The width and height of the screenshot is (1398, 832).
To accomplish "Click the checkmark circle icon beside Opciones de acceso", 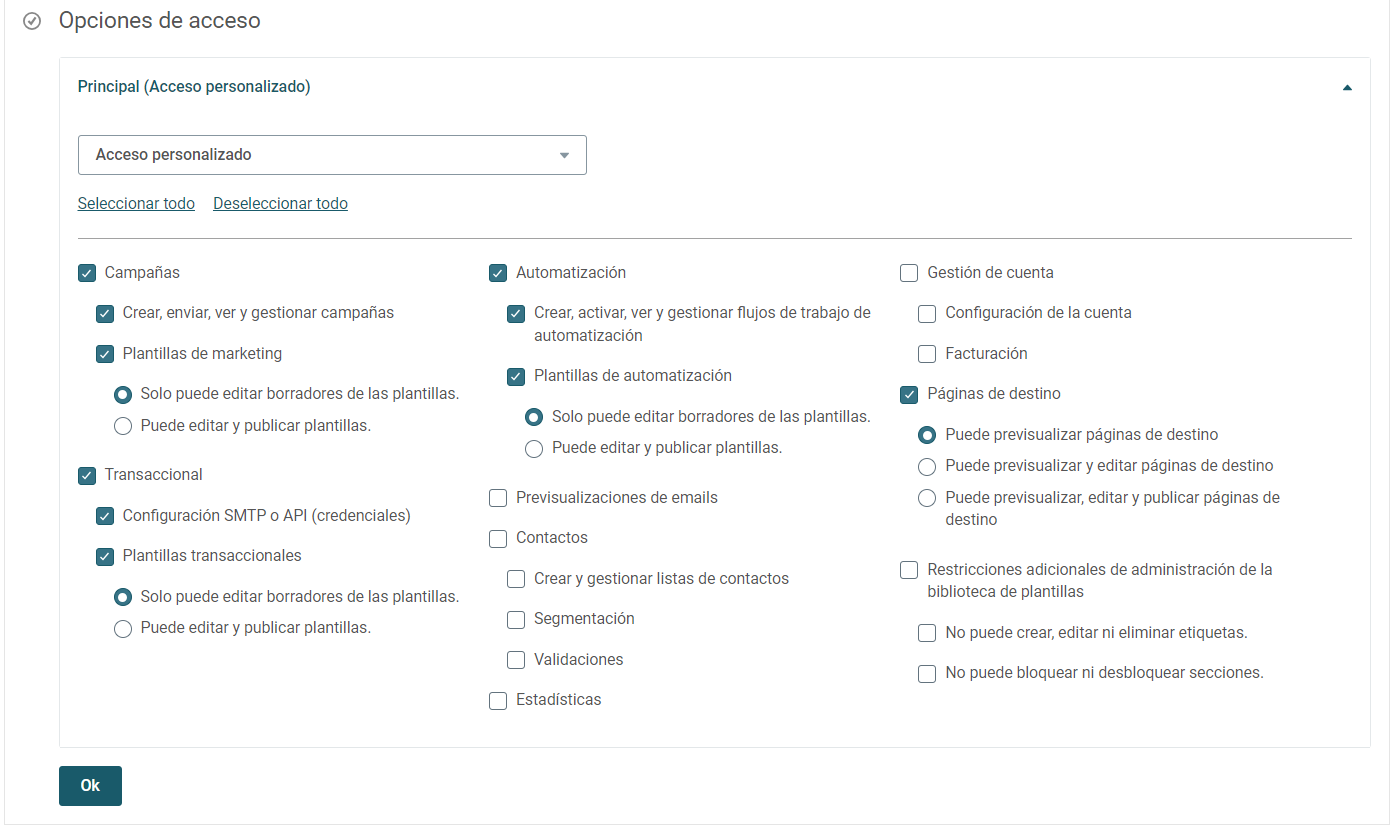I will pos(32,21).
